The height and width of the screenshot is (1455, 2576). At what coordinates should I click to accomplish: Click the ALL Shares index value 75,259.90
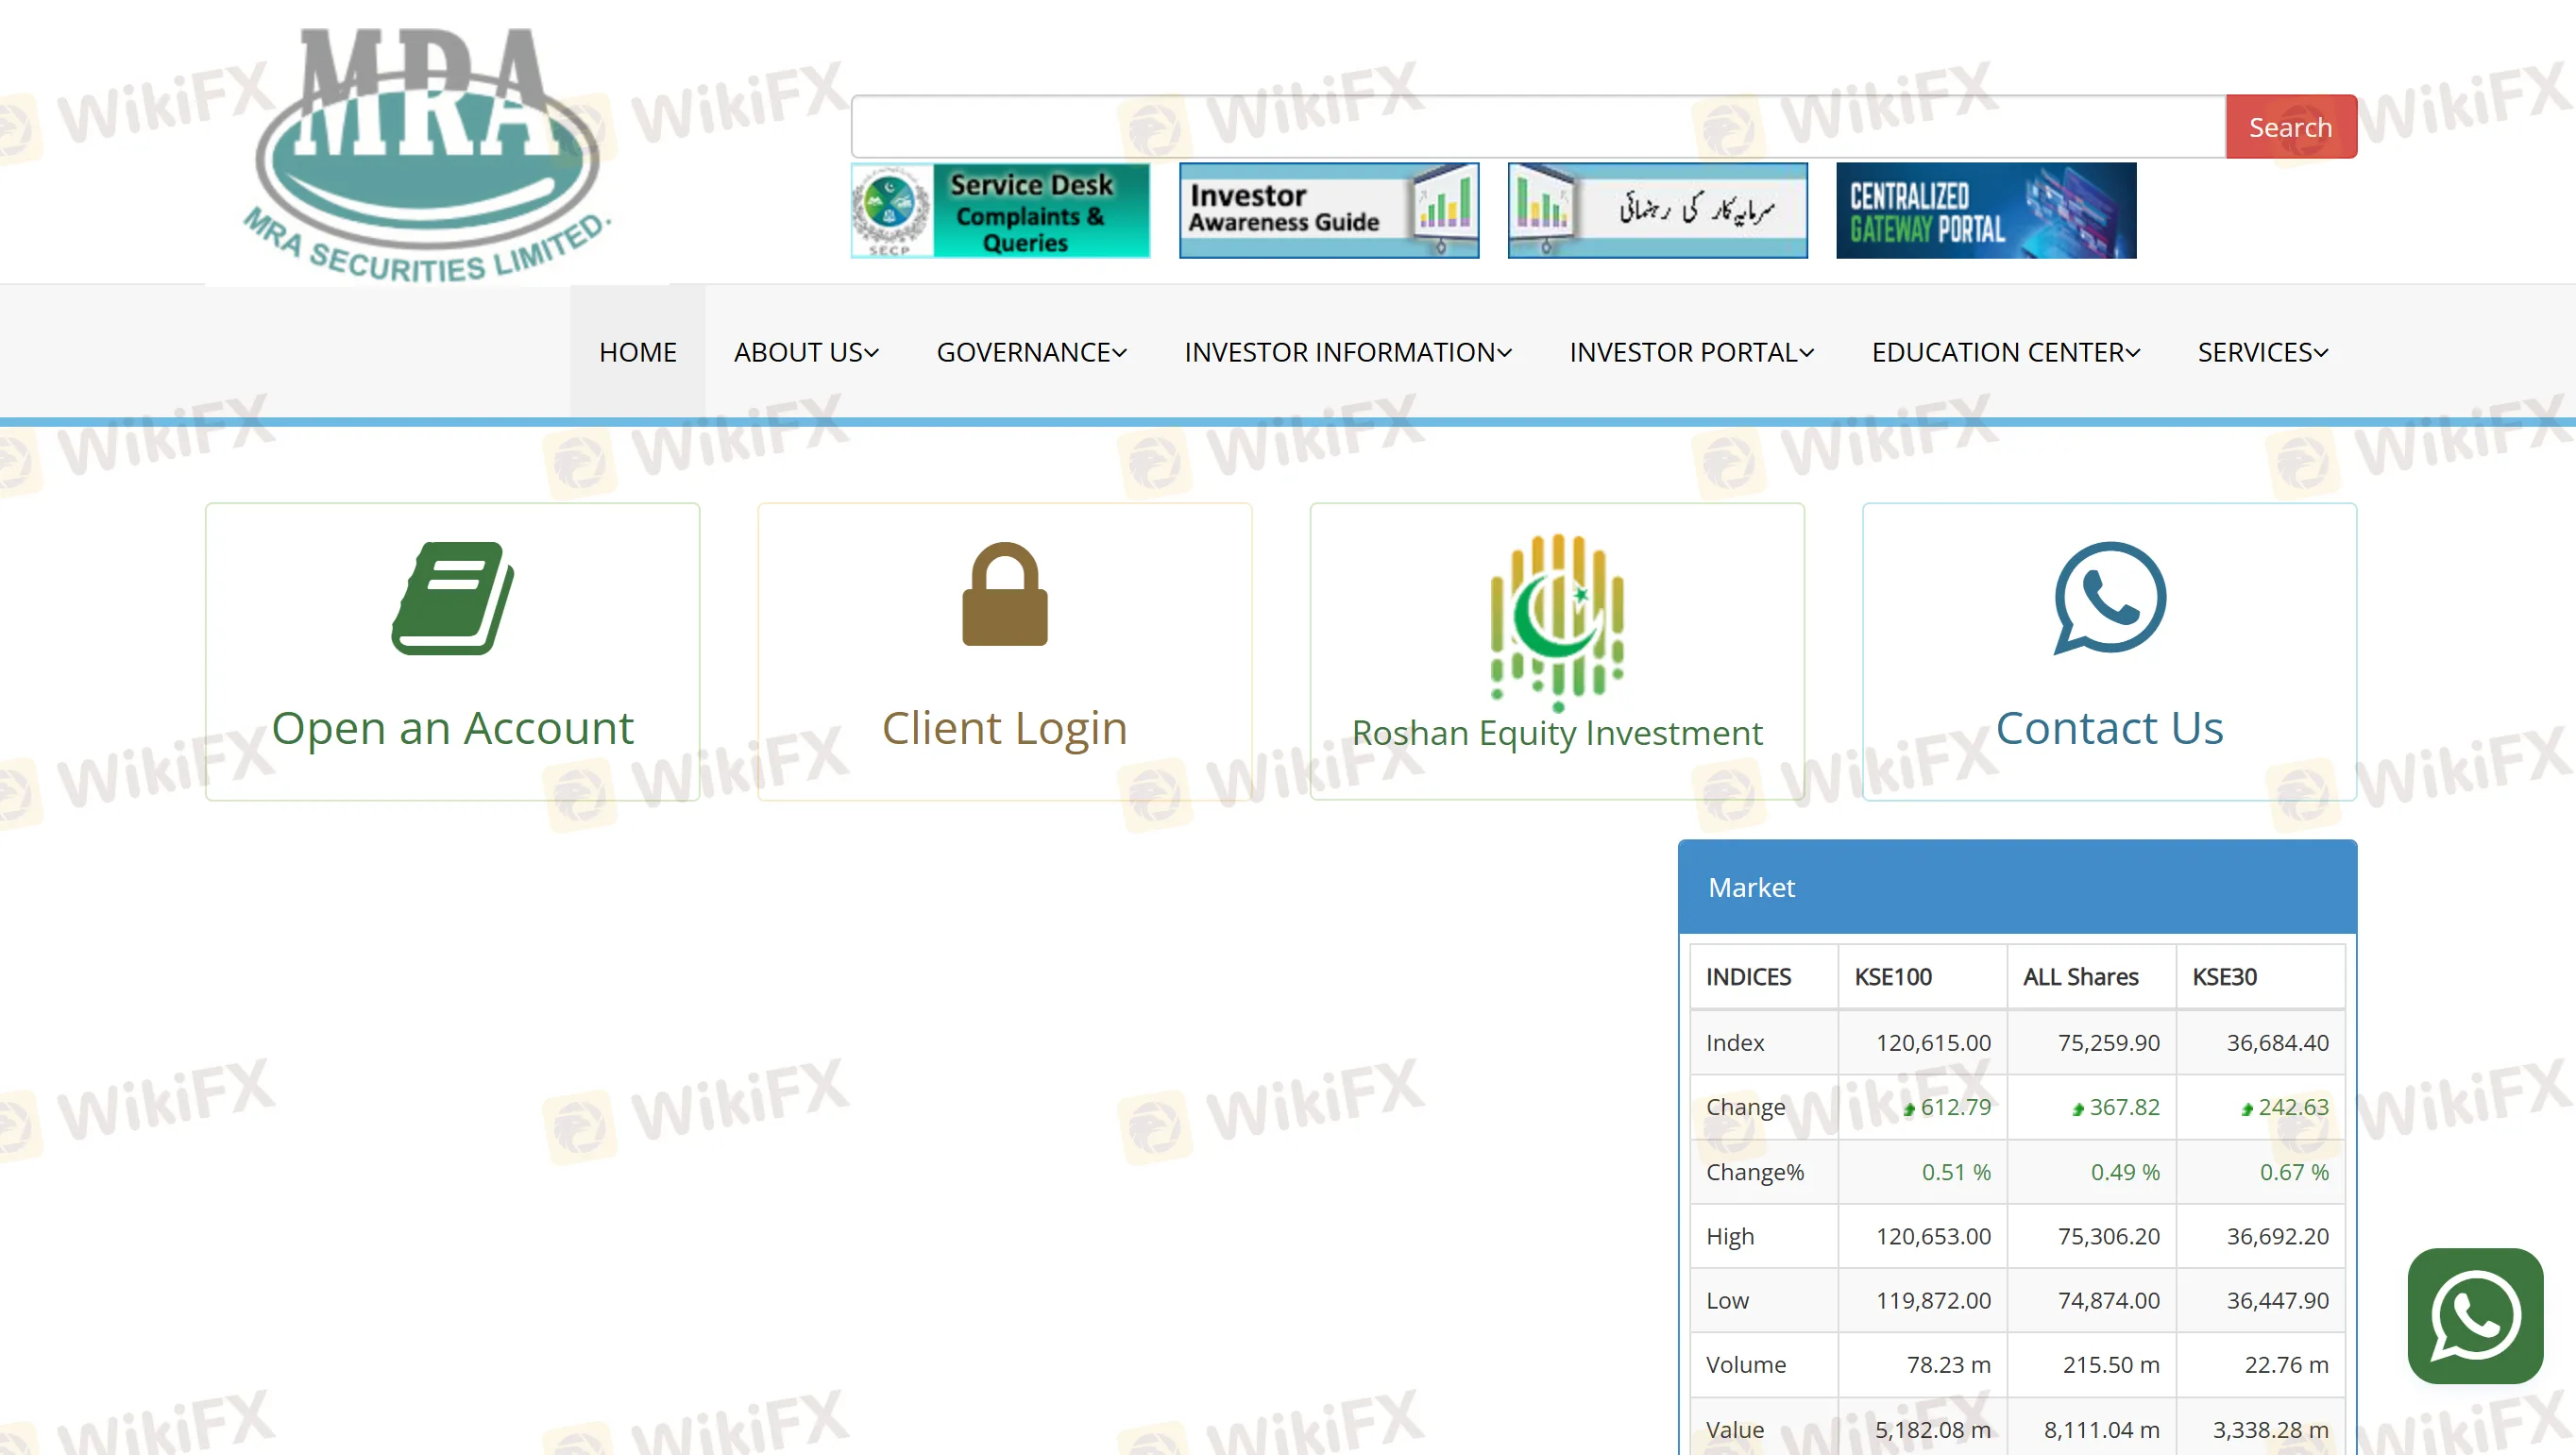coord(2109,1043)
